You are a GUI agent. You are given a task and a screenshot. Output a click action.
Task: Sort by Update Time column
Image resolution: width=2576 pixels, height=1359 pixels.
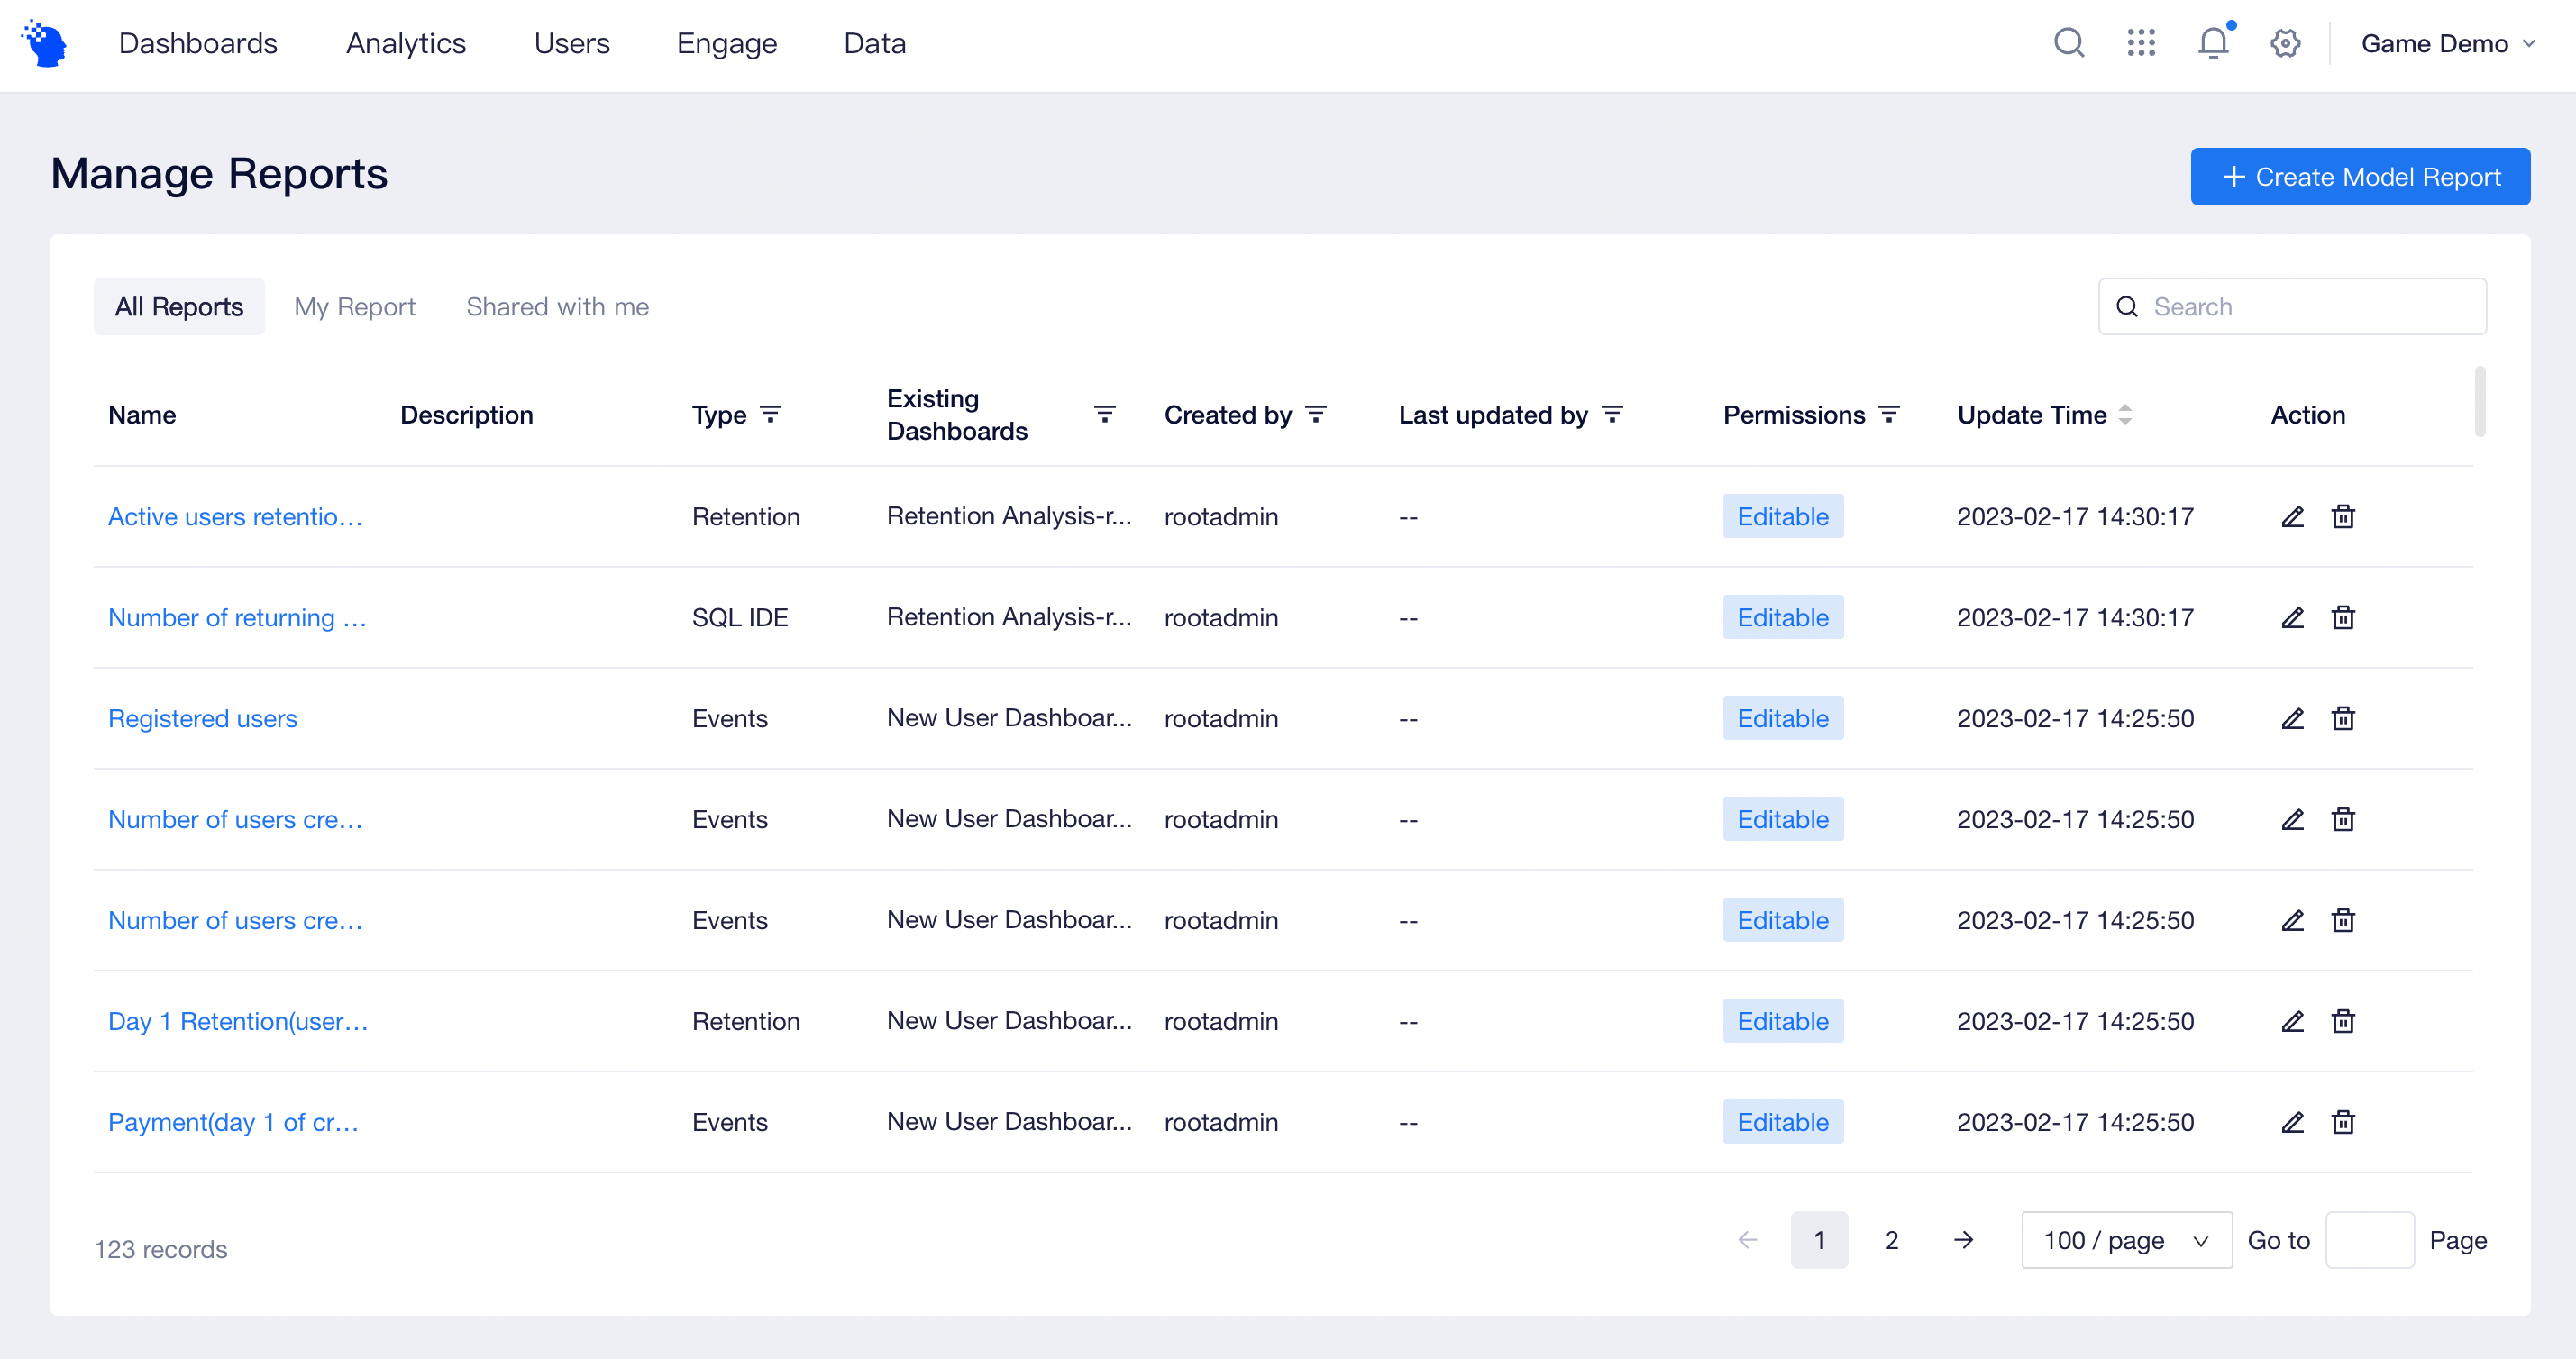(2125, 414)
